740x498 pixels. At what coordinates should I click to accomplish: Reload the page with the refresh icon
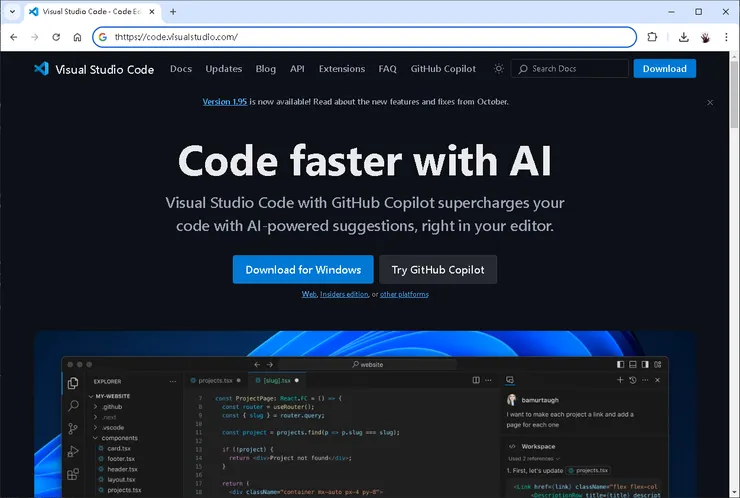click(56, 37)
